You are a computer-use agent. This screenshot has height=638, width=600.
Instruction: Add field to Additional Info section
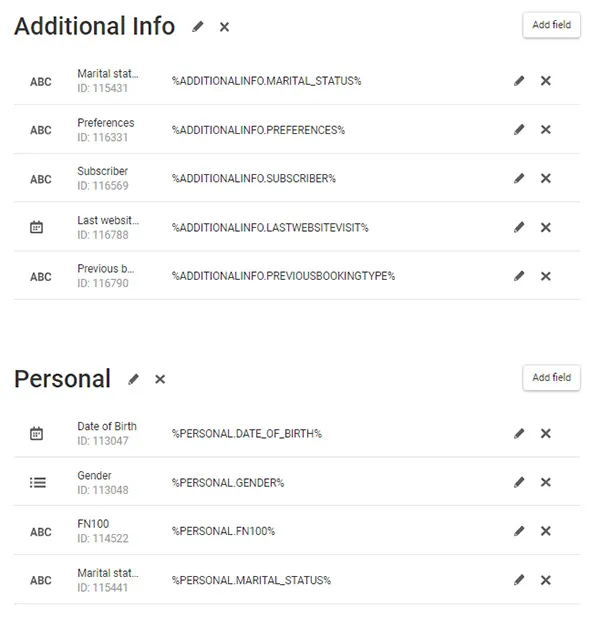pyautogui.click(x=551, y=25)
